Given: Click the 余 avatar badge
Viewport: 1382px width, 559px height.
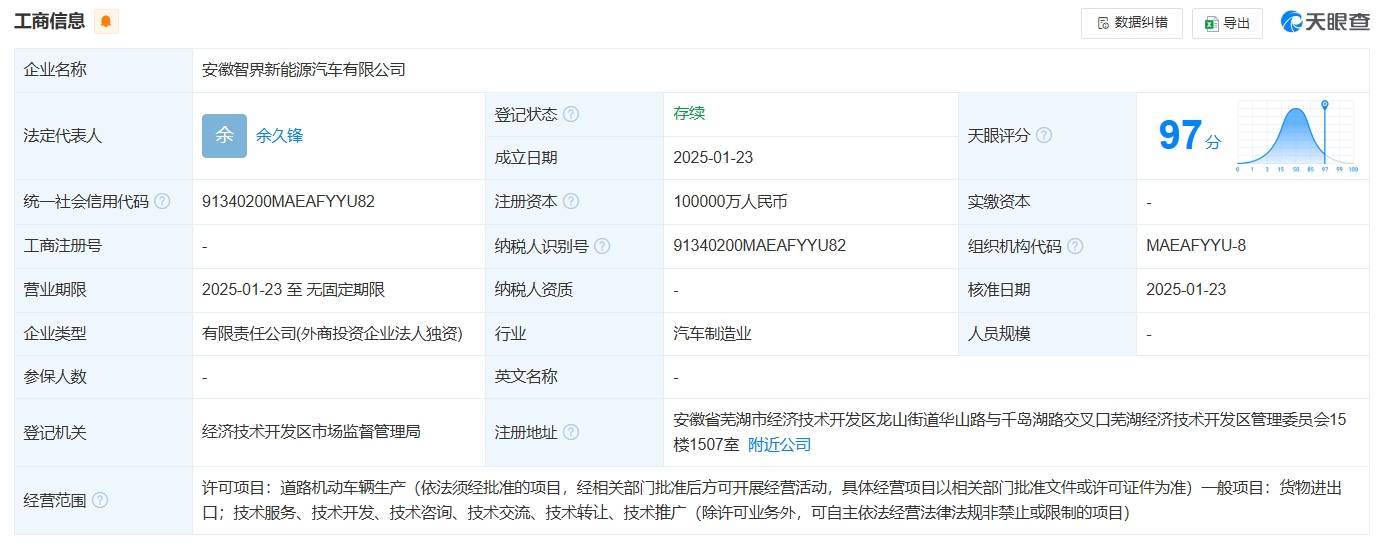Looking at the screenshot, I should pos(224,136).
